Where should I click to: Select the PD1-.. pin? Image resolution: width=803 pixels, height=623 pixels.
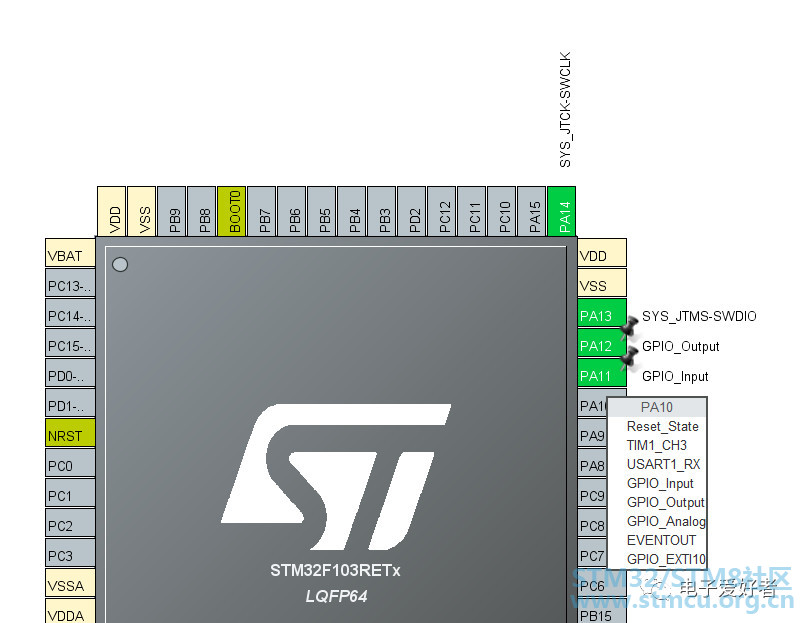coord(70,403)
